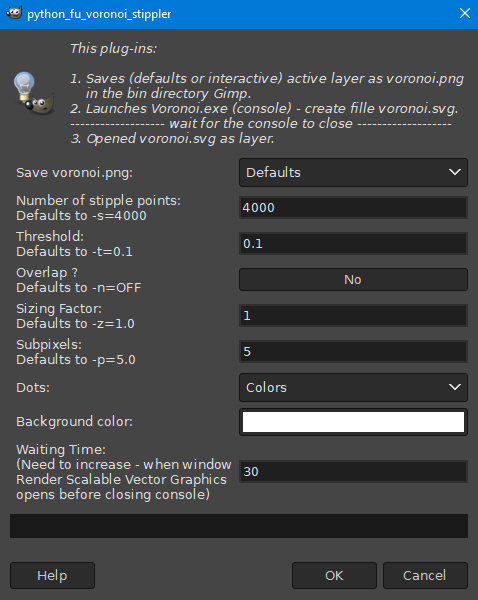Toggle the Overlap No button
478x600 pixels.
click(353, 280)
